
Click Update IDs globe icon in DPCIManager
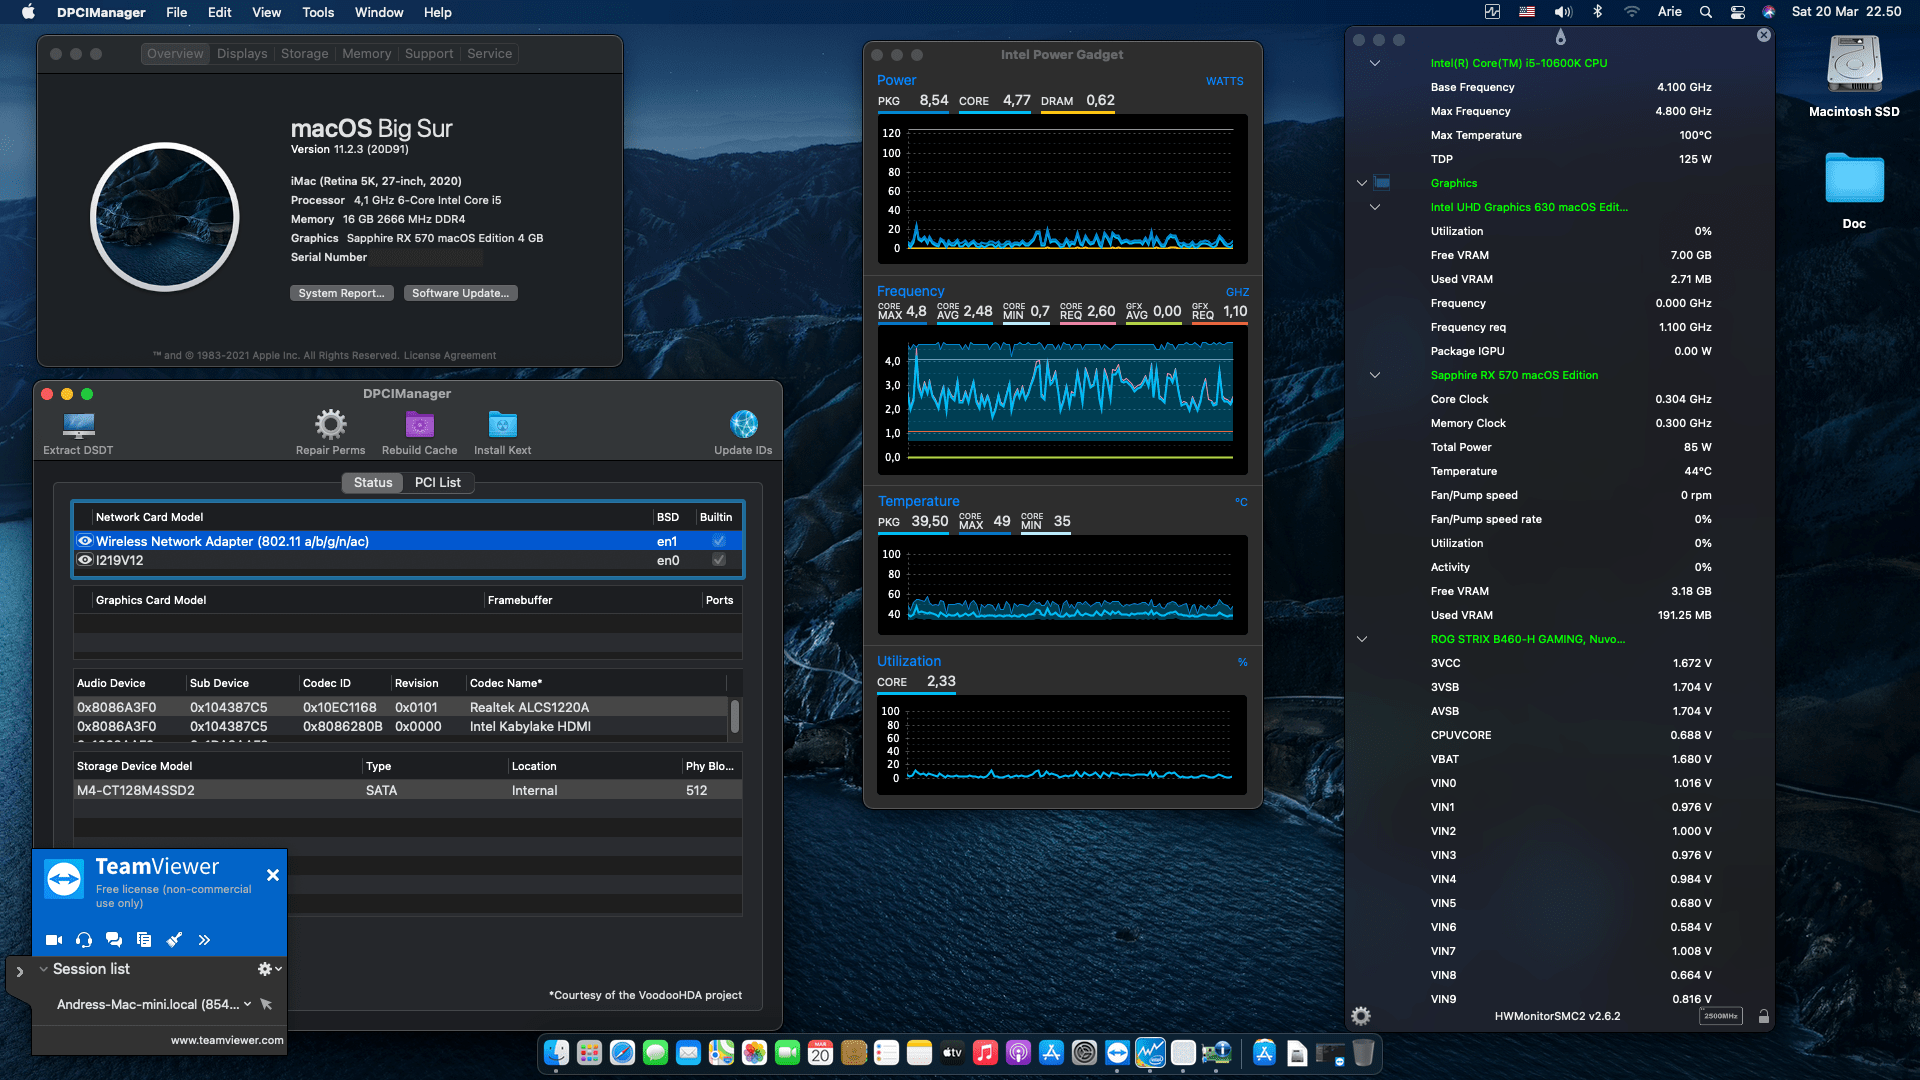[743, 425]
